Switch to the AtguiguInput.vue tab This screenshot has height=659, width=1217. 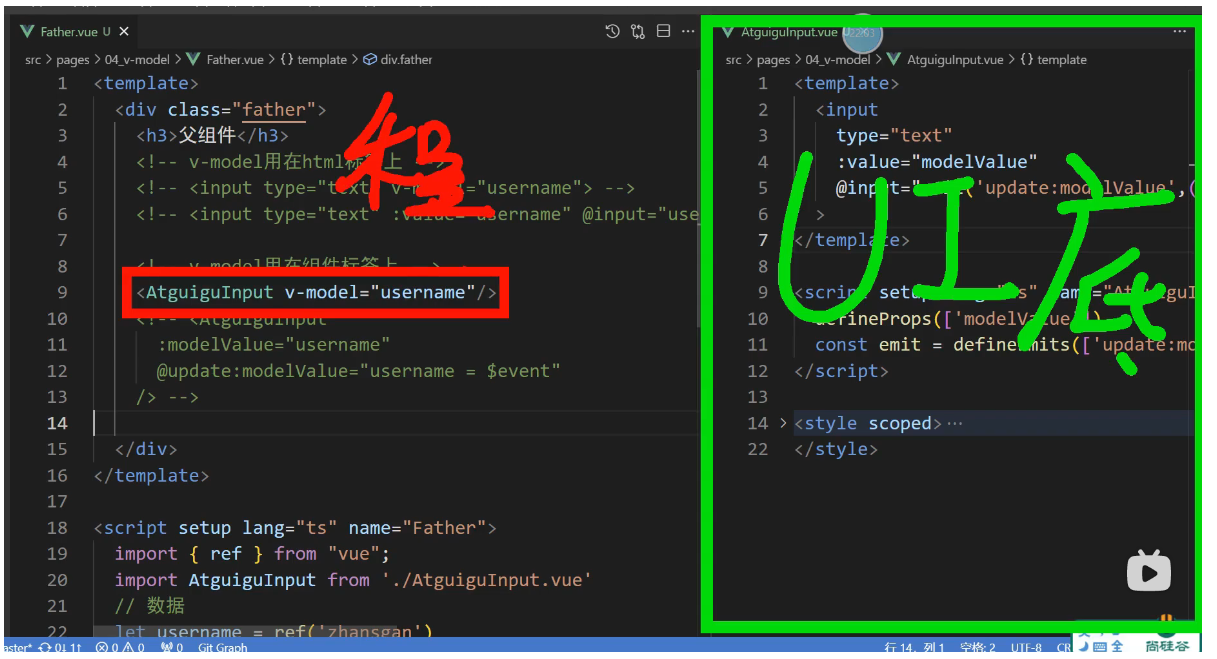[788, 32]
